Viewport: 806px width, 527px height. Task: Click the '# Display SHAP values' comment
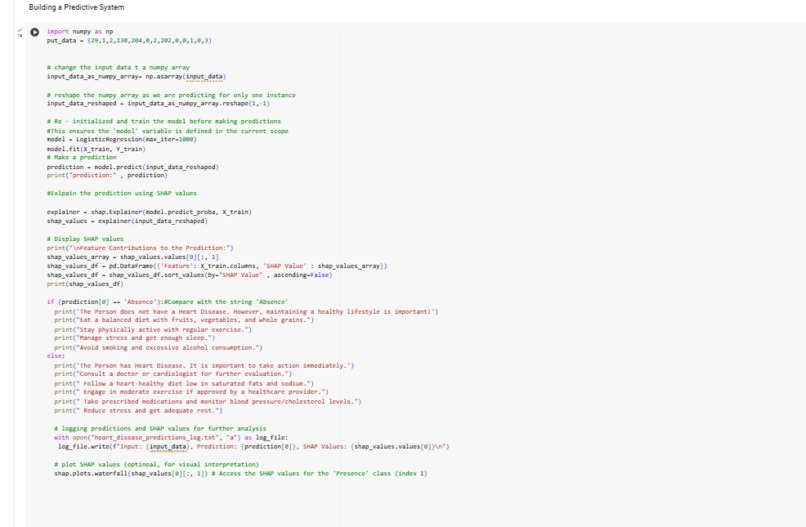coord(85,239)
